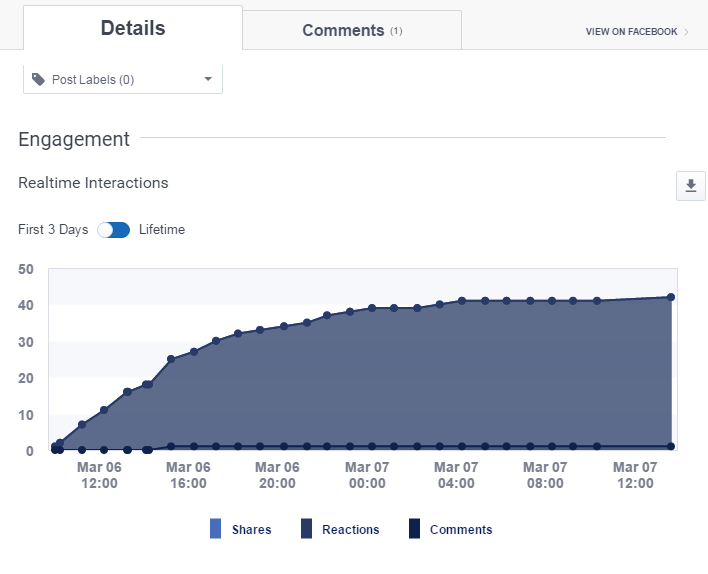Click the Comments text in the chart legend

(461, 530)
